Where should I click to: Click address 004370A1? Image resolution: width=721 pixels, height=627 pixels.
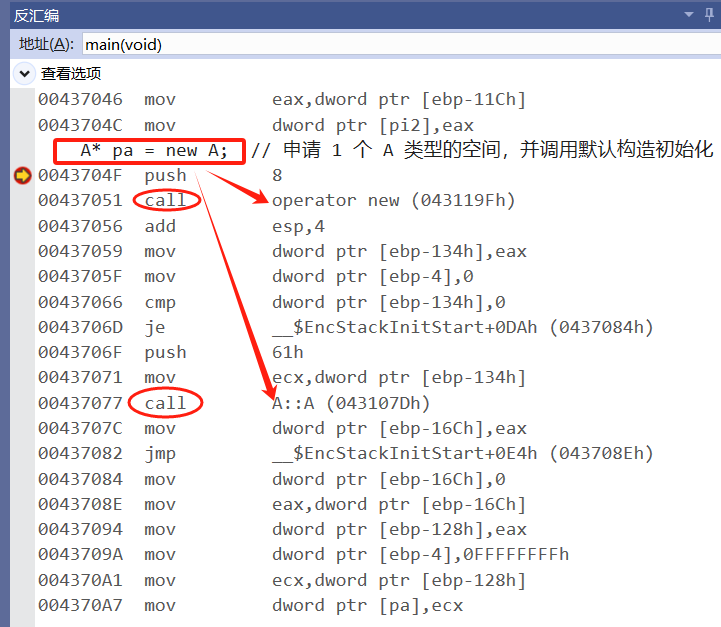[x=80, y=581]
